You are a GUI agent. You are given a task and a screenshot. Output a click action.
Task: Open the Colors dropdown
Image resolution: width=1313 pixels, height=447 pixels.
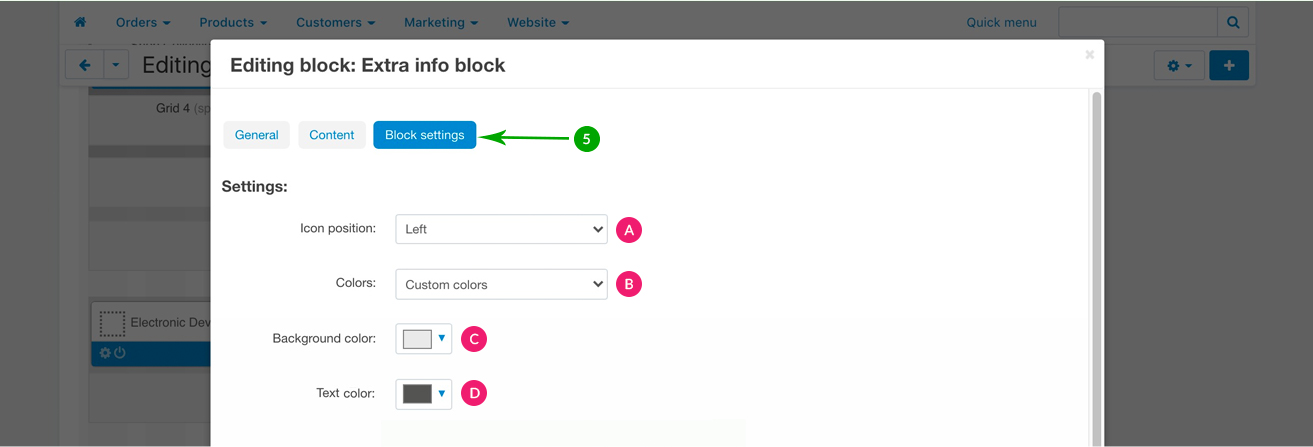[501, 284]
